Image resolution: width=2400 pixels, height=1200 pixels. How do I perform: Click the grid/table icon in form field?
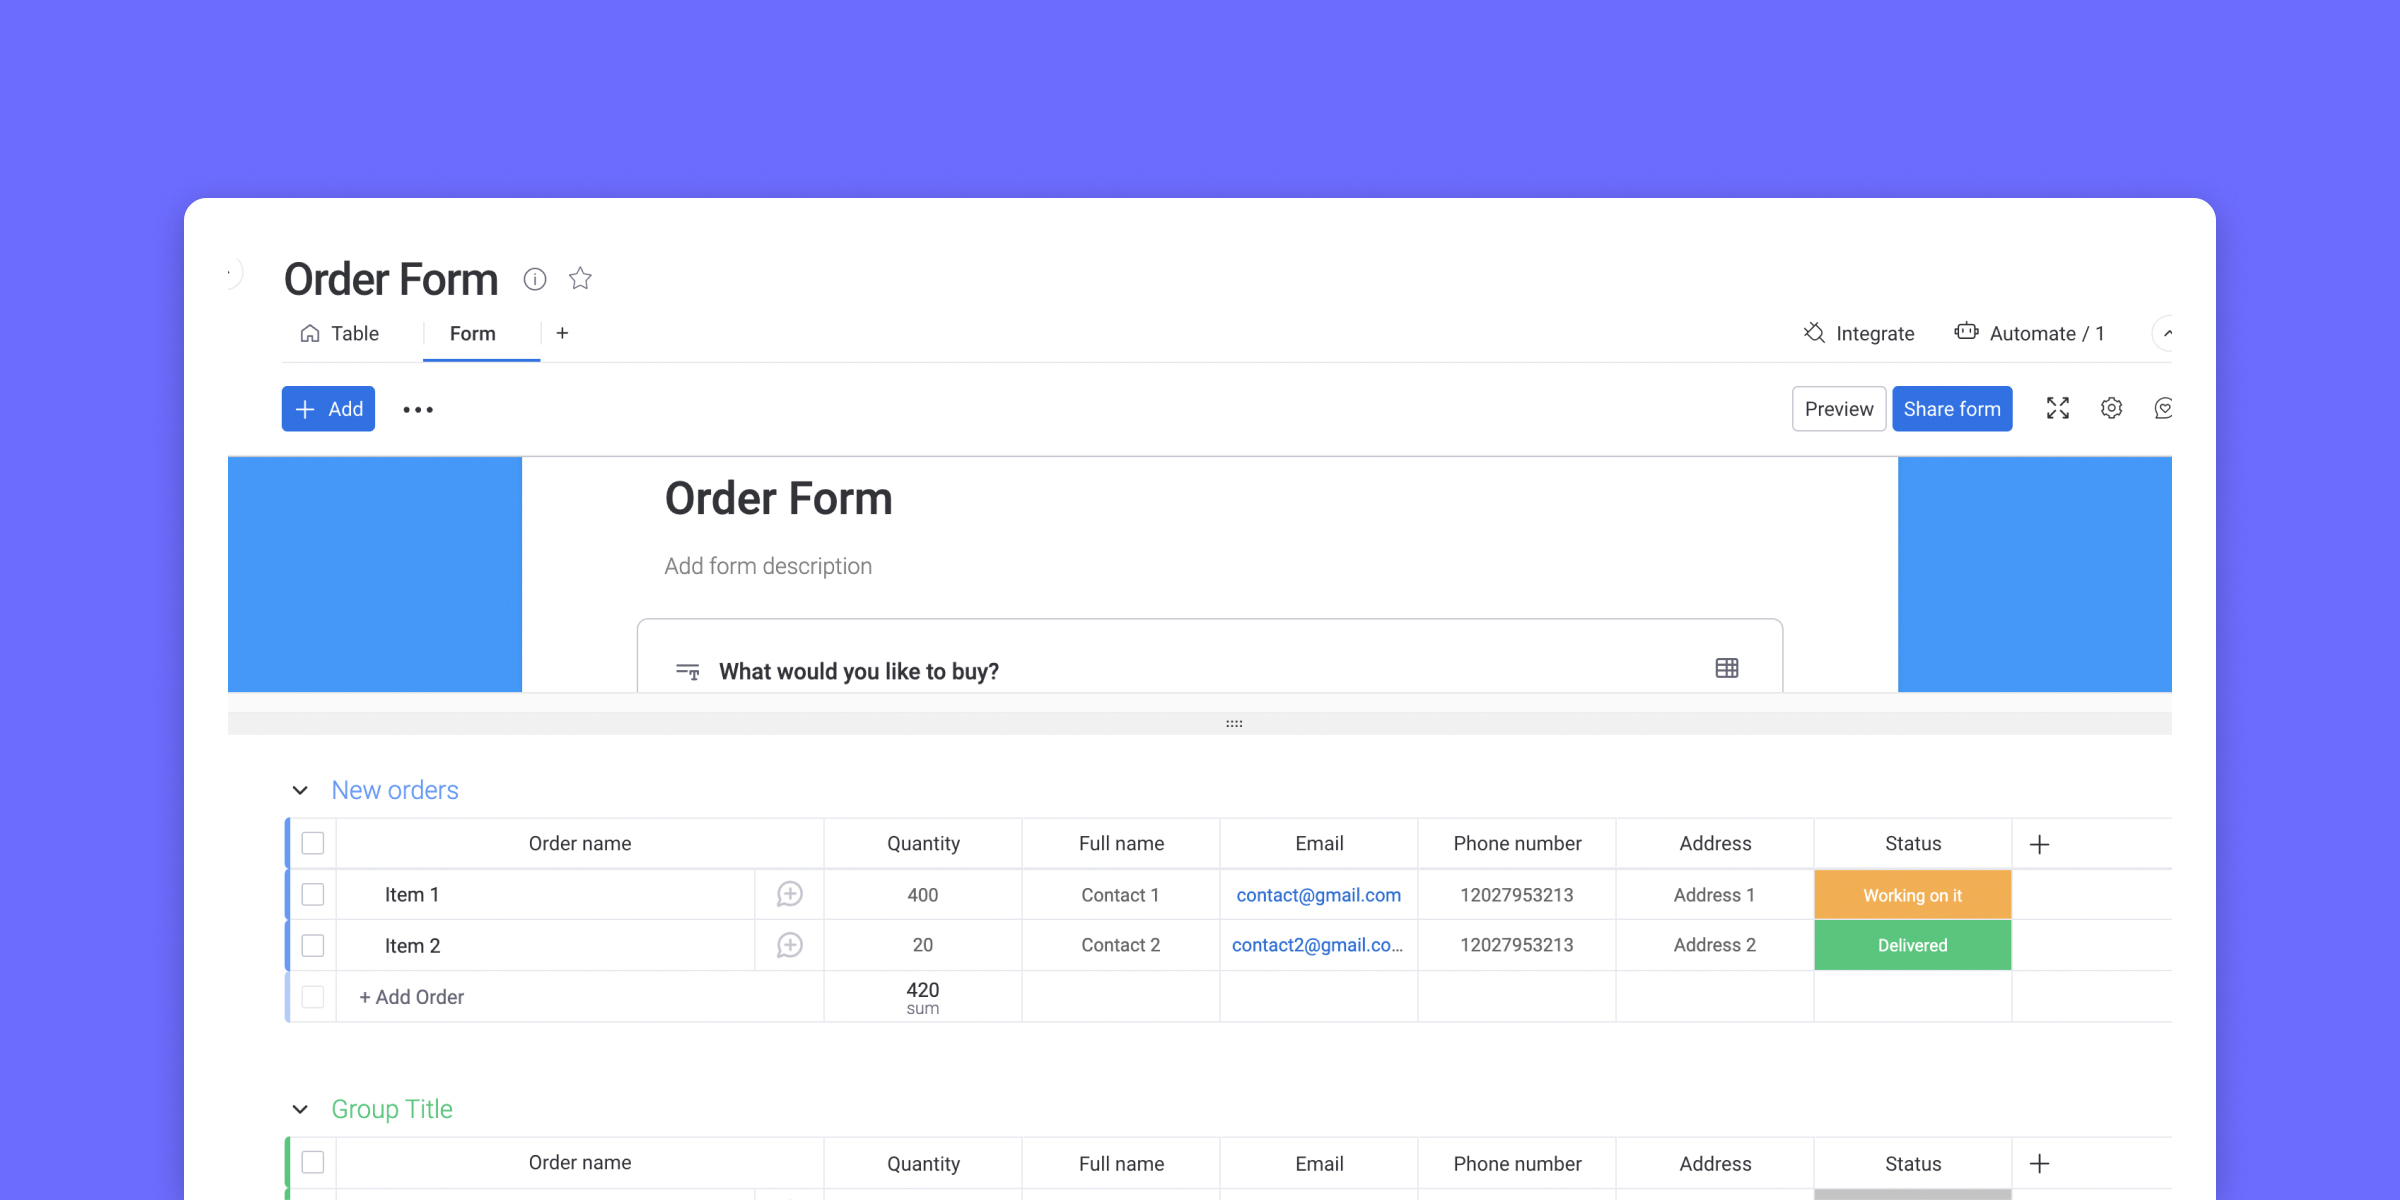click(1727, 669)
